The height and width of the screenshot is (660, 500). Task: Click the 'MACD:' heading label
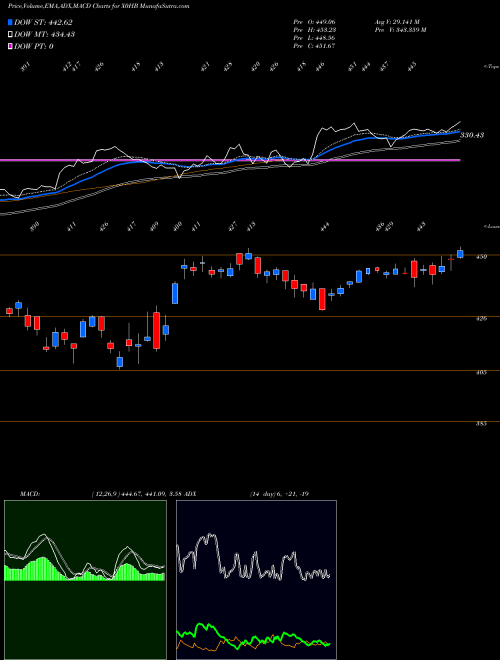(x=29, y=494)
